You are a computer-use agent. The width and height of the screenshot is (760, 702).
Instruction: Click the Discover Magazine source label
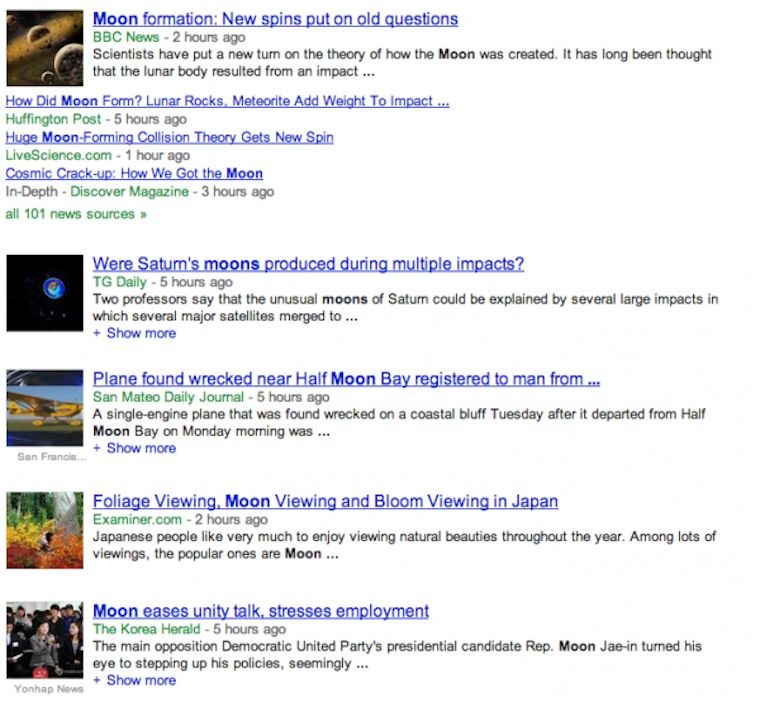click(x=129, y=192)
